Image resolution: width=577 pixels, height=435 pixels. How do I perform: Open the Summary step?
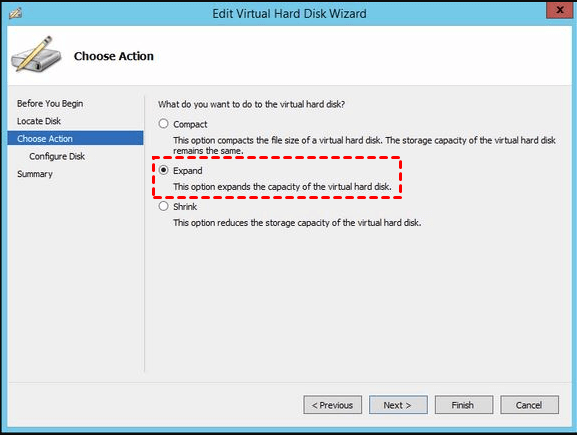pyautogui.click(x=35, y=174)
